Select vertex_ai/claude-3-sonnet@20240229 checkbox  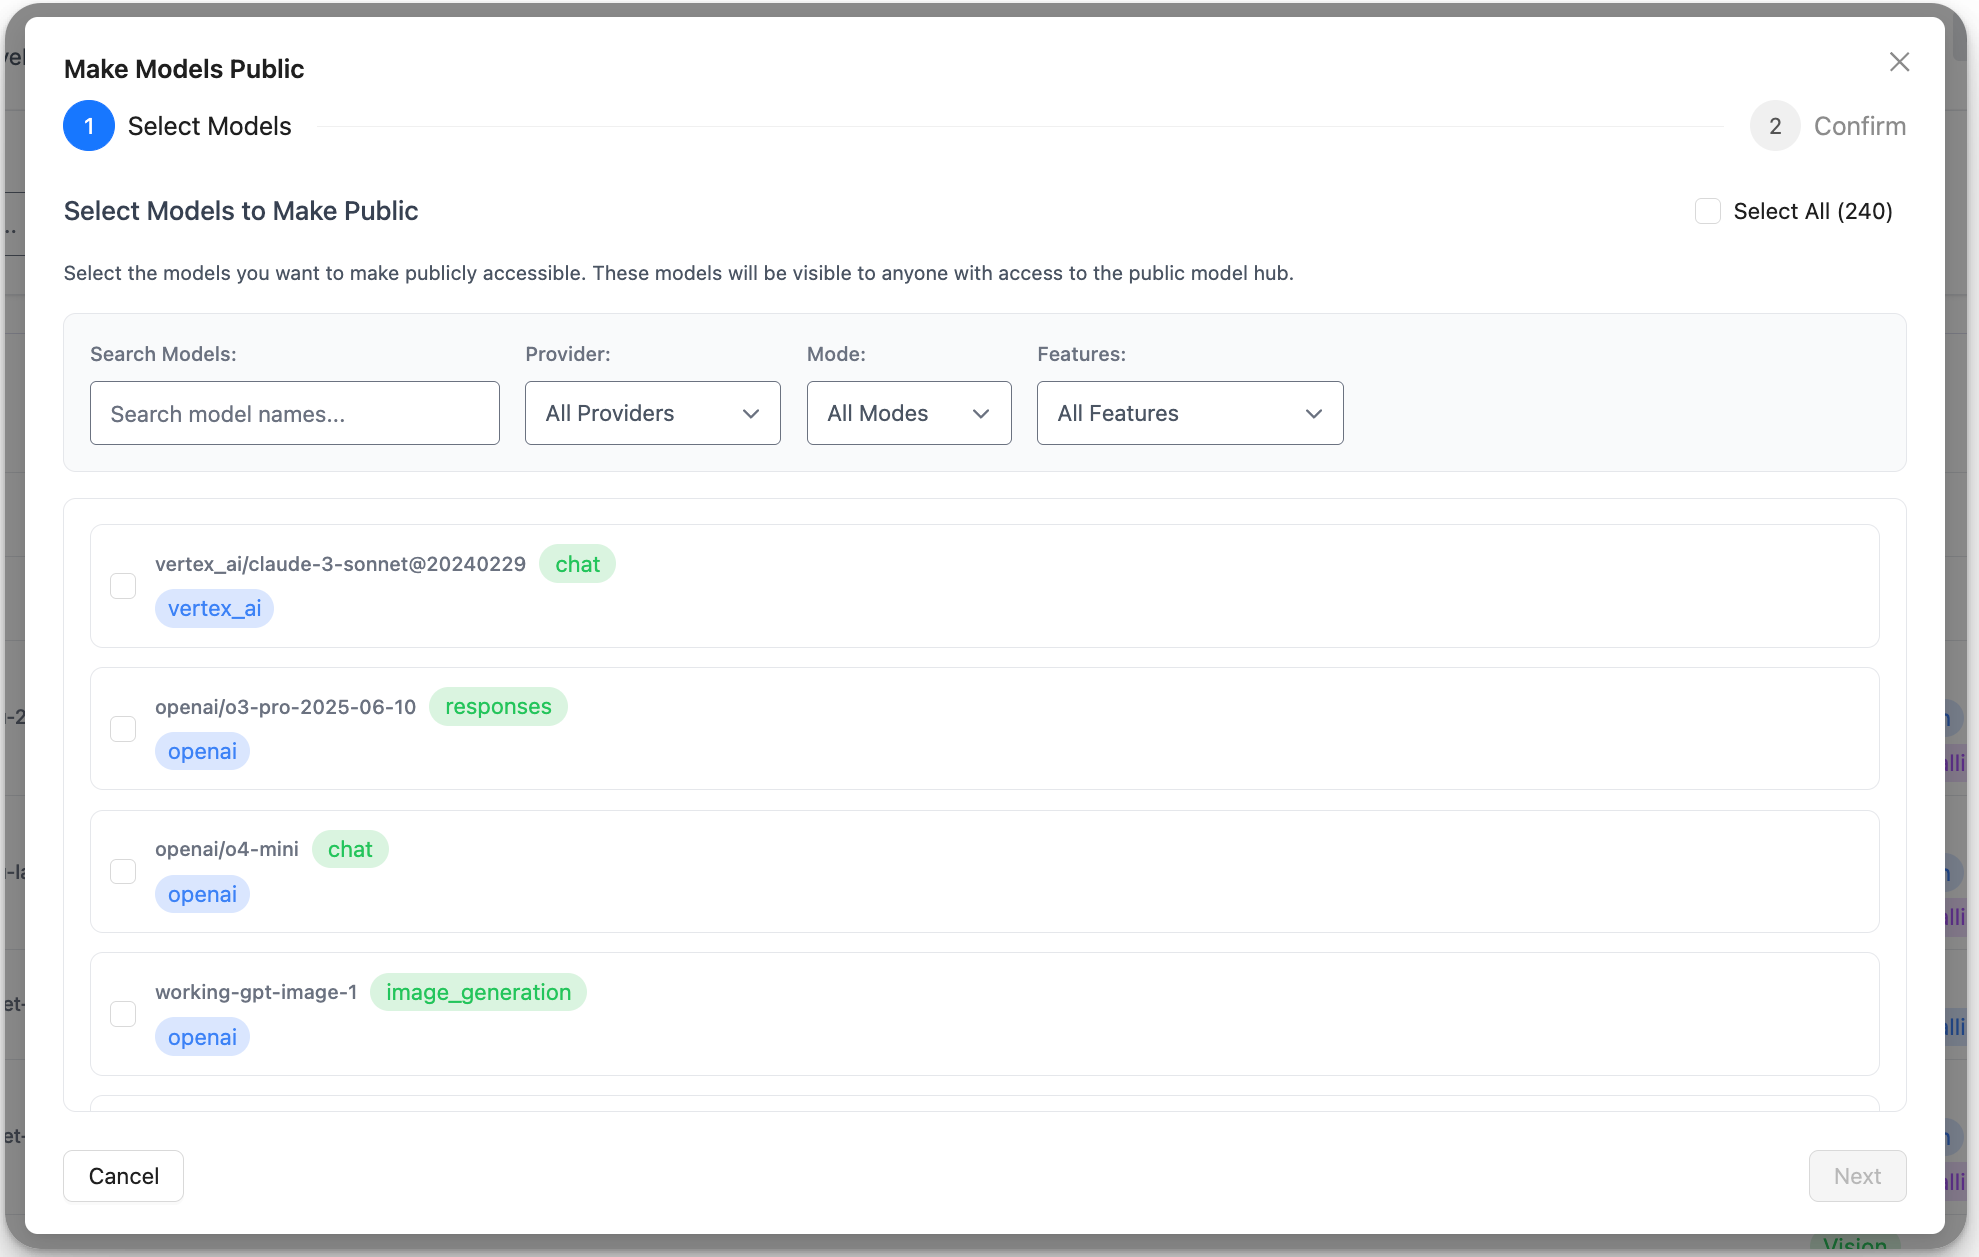[123, 586]
